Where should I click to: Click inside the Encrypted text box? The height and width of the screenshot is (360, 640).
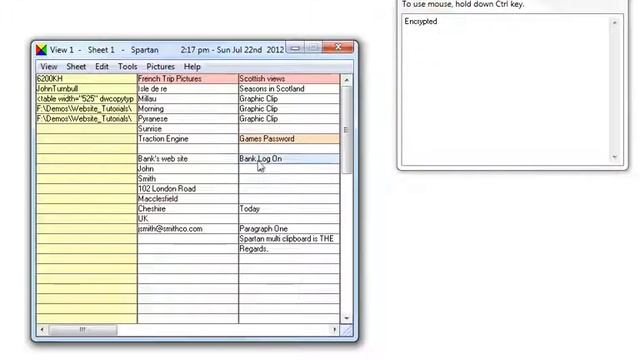click(505, 89)
